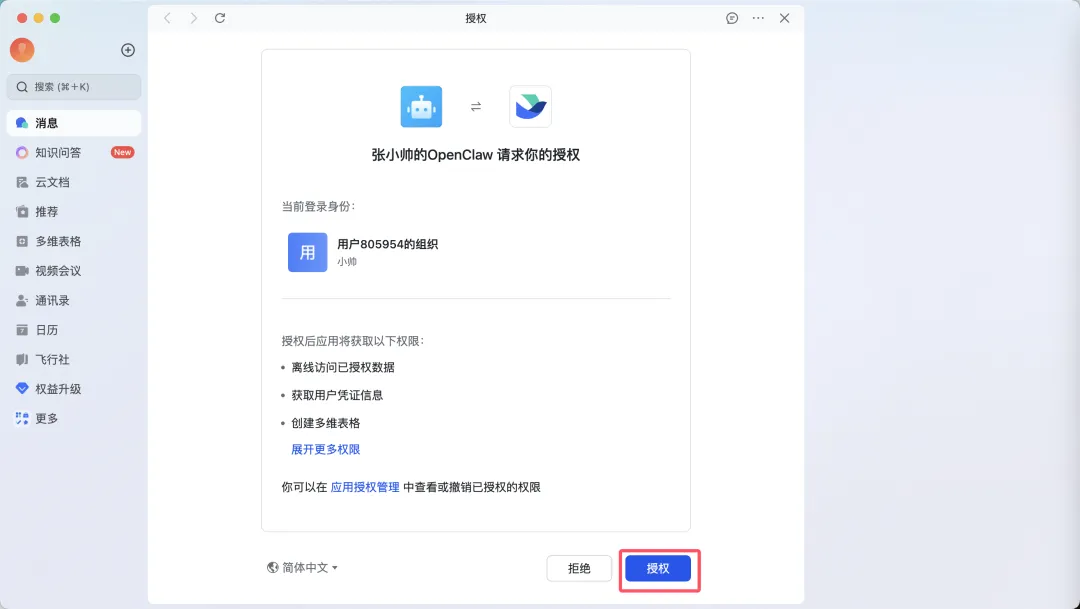Screen dimensions: 1080x609
Task: Open 飞行社 in the sidebar
Action: (74, 360)
